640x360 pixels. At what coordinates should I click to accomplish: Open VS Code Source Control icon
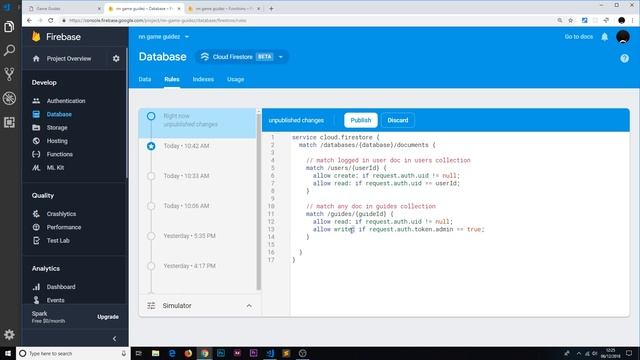coord(9,74)
